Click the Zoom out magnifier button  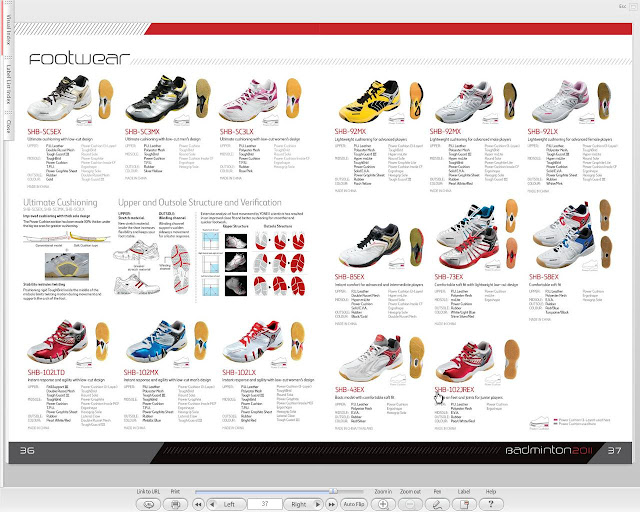(x=410, y=504)
